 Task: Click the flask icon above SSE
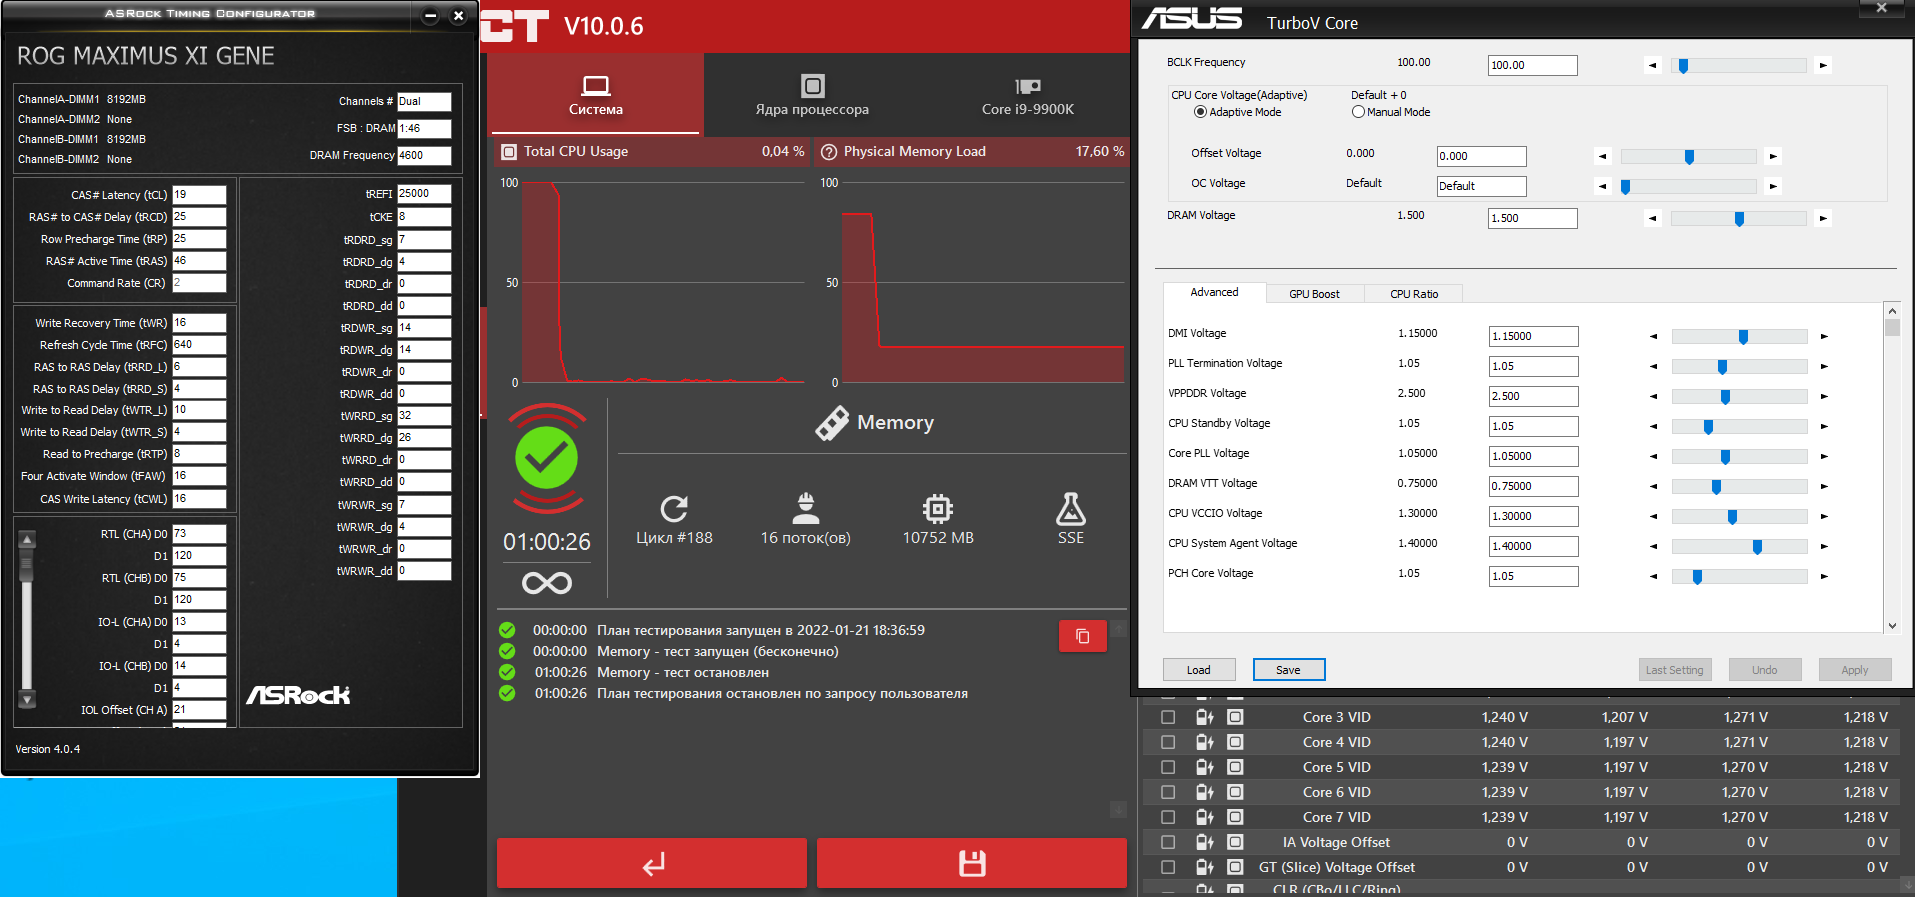click(x=1071, y=508)
